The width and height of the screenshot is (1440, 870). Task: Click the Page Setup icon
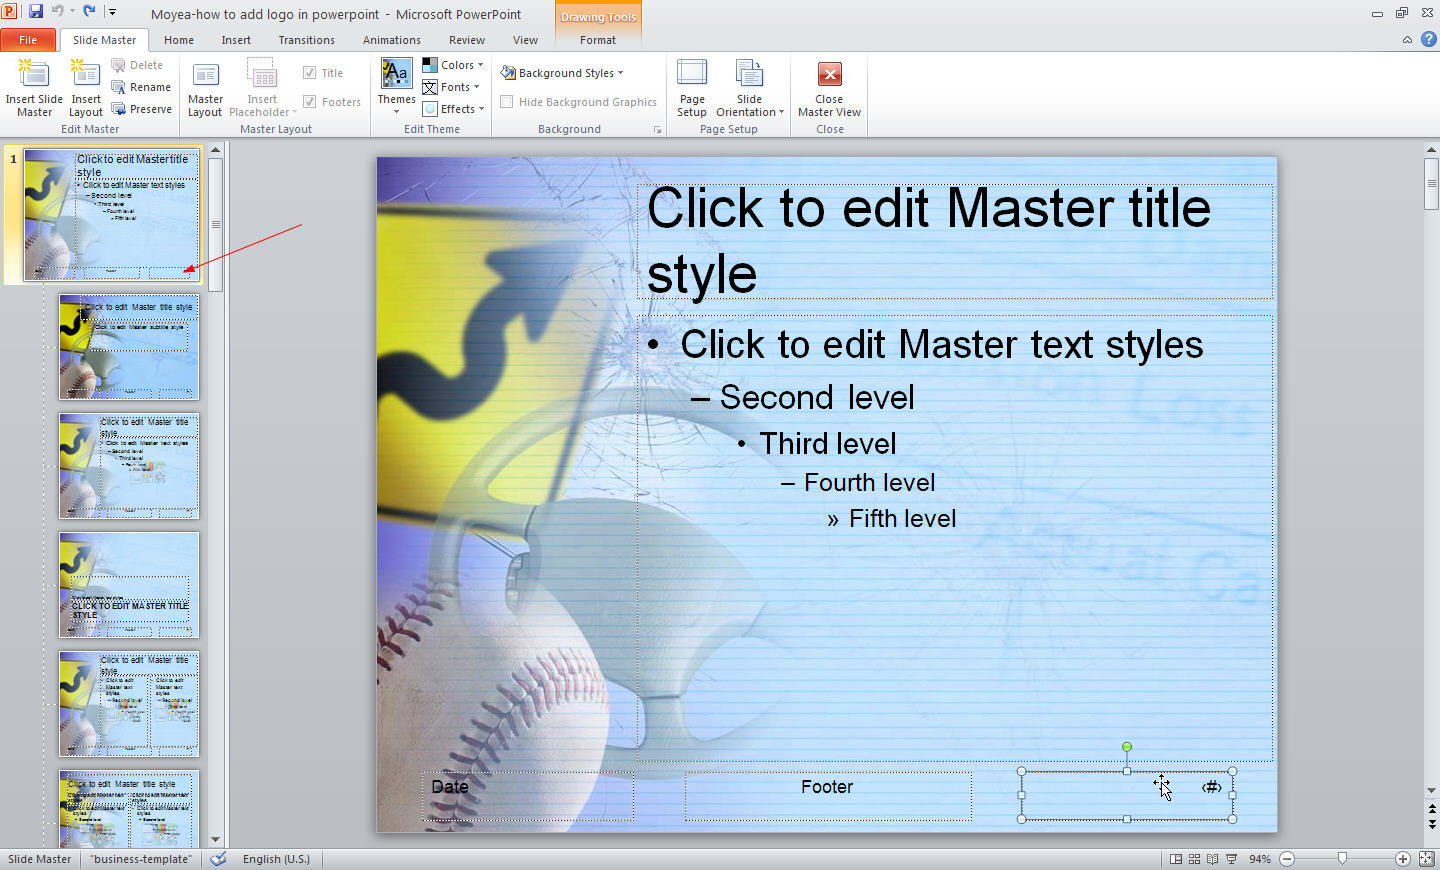coord(691,85)
